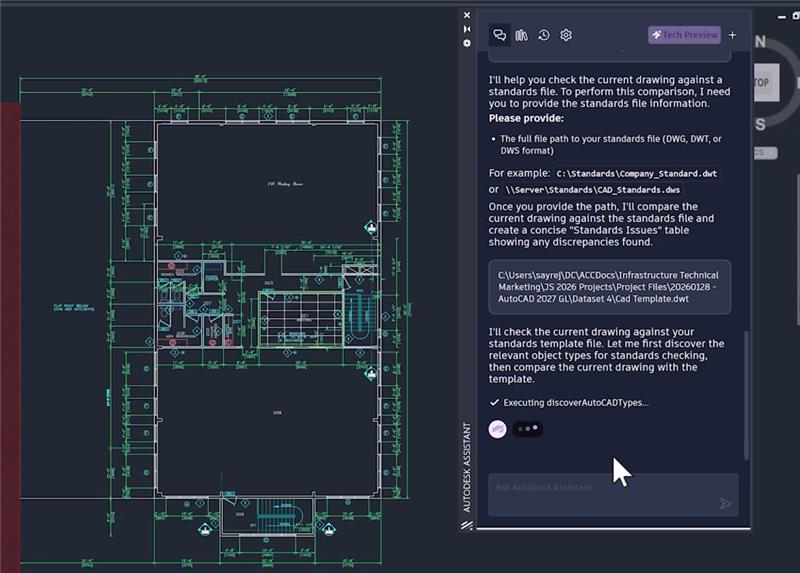Open the chat conversation icon in Assistant panel
The width and height of the screenshot is (800, 573).
(499, 35)
